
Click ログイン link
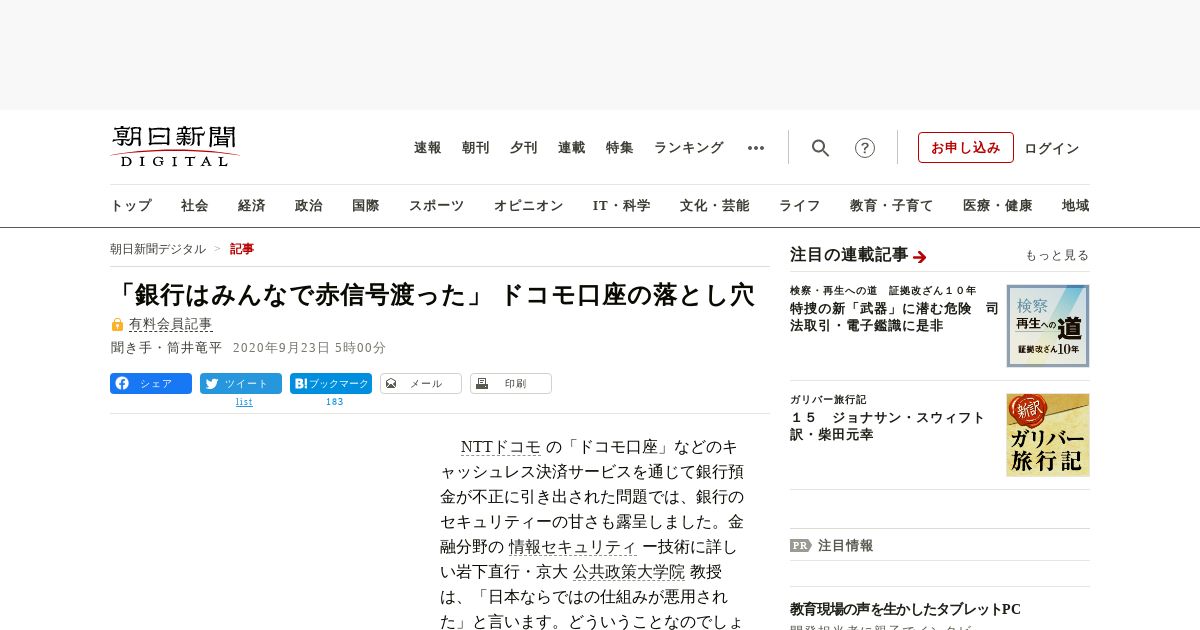pos(1052,148)
